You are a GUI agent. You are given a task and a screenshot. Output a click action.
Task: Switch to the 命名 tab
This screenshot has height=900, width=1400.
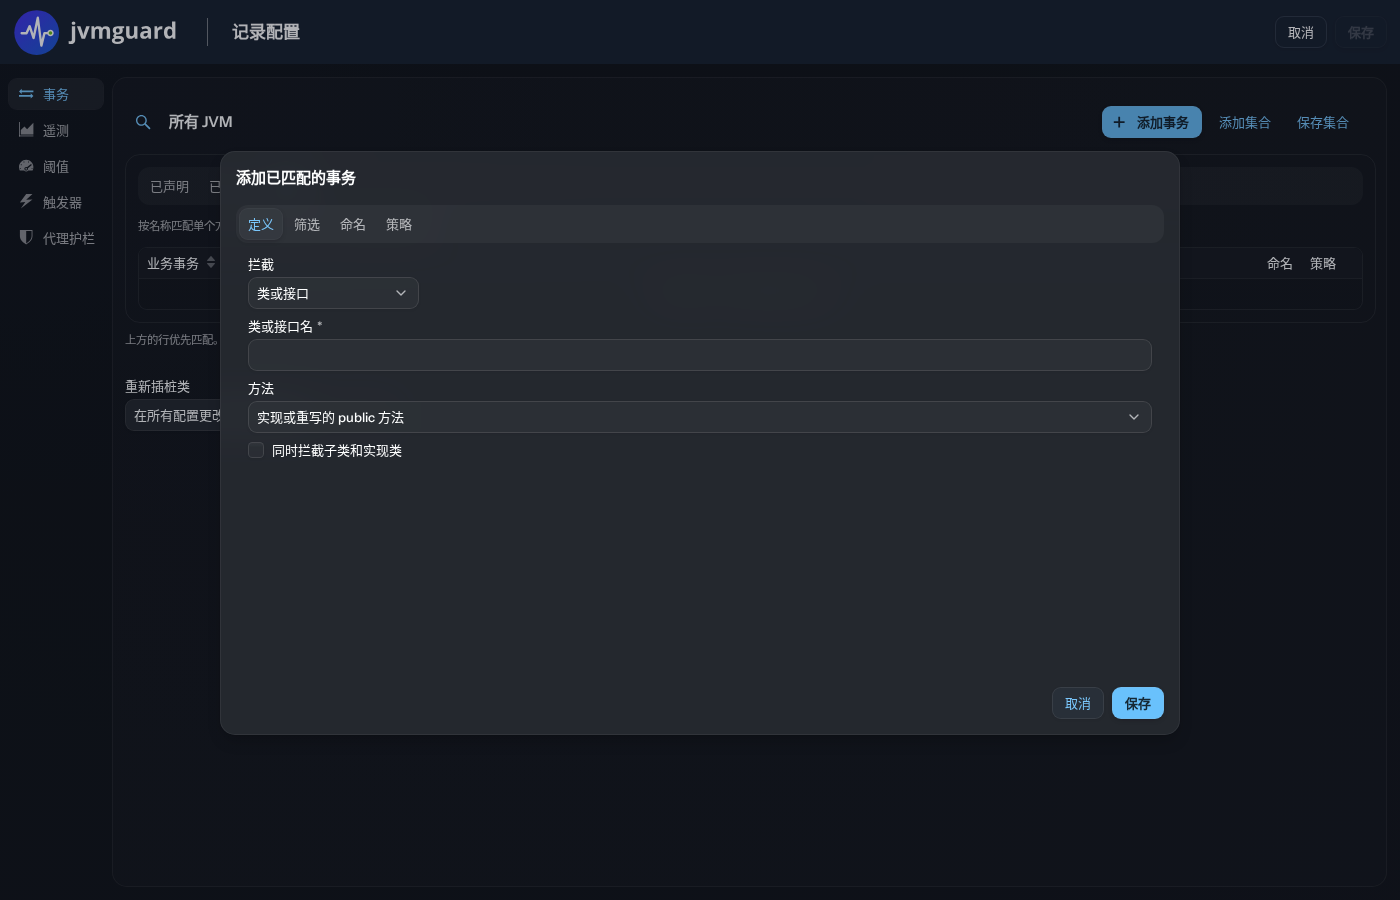353,224
